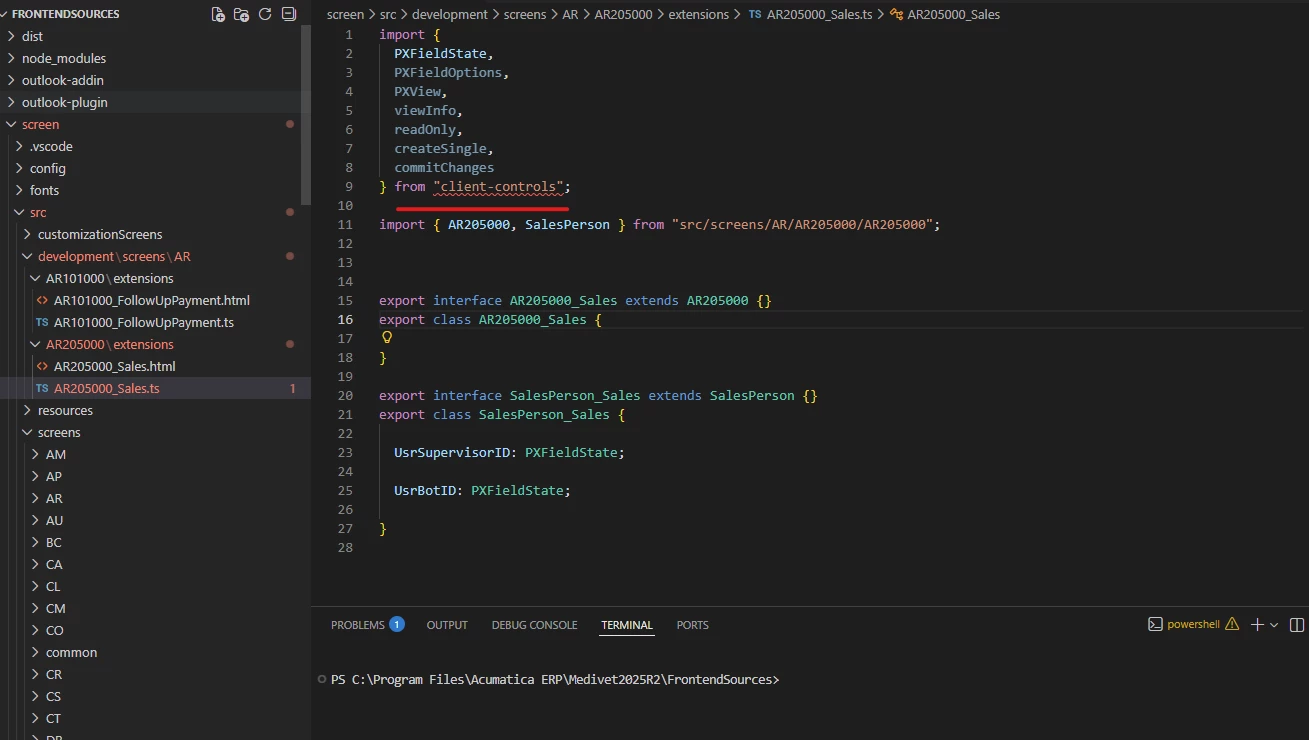Click the AR205000_Sales.ts breadcrumb
1309x740 pixels.
[x=820, y=15]
